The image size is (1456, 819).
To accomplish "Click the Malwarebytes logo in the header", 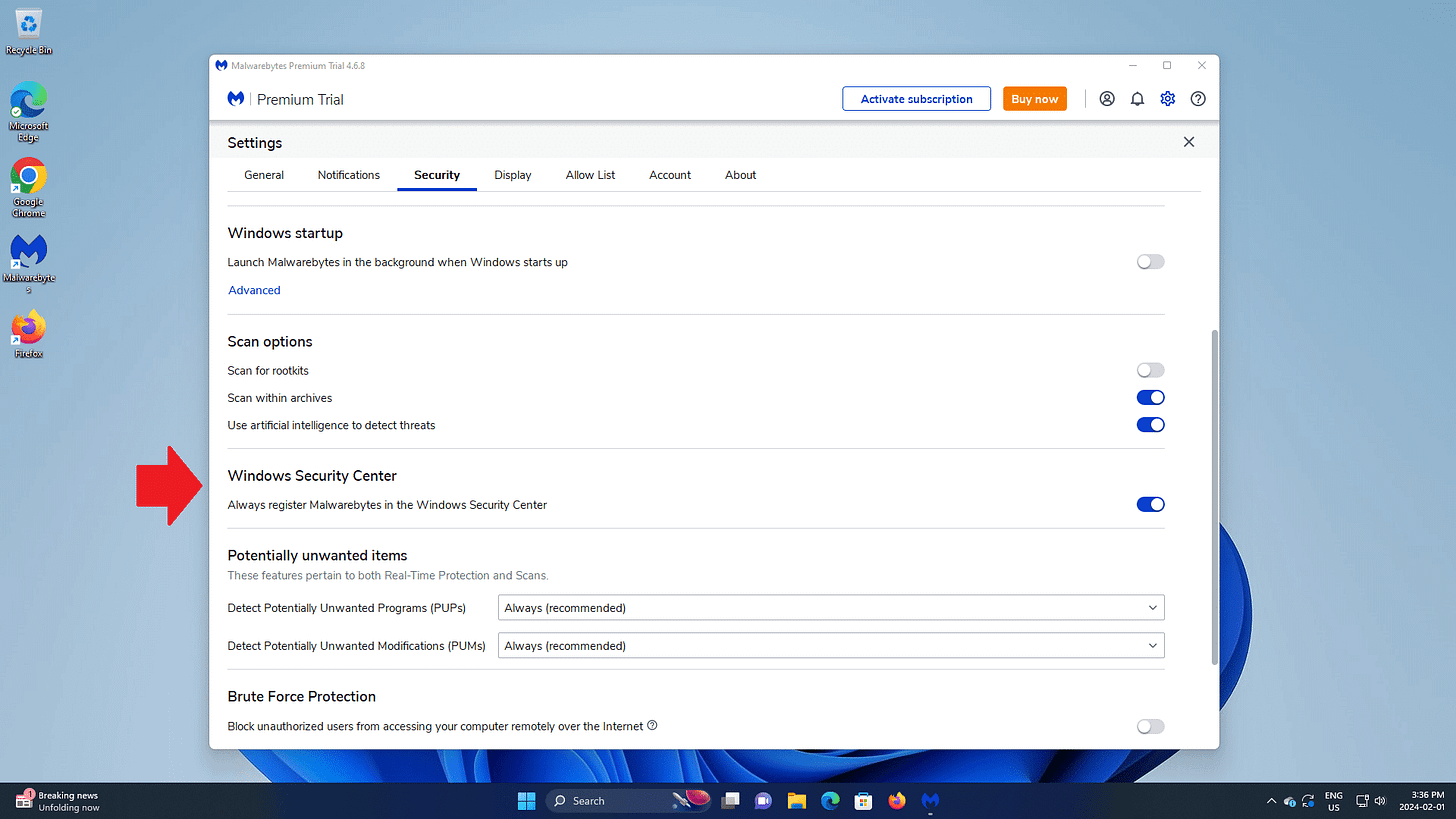I will [x=234, y=98].
